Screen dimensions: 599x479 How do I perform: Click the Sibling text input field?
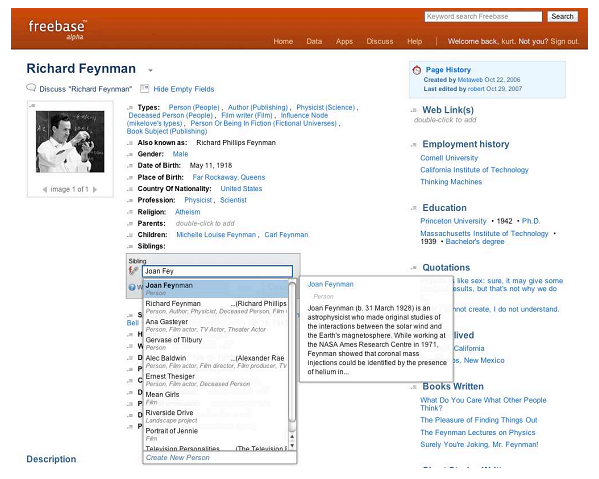217,271
